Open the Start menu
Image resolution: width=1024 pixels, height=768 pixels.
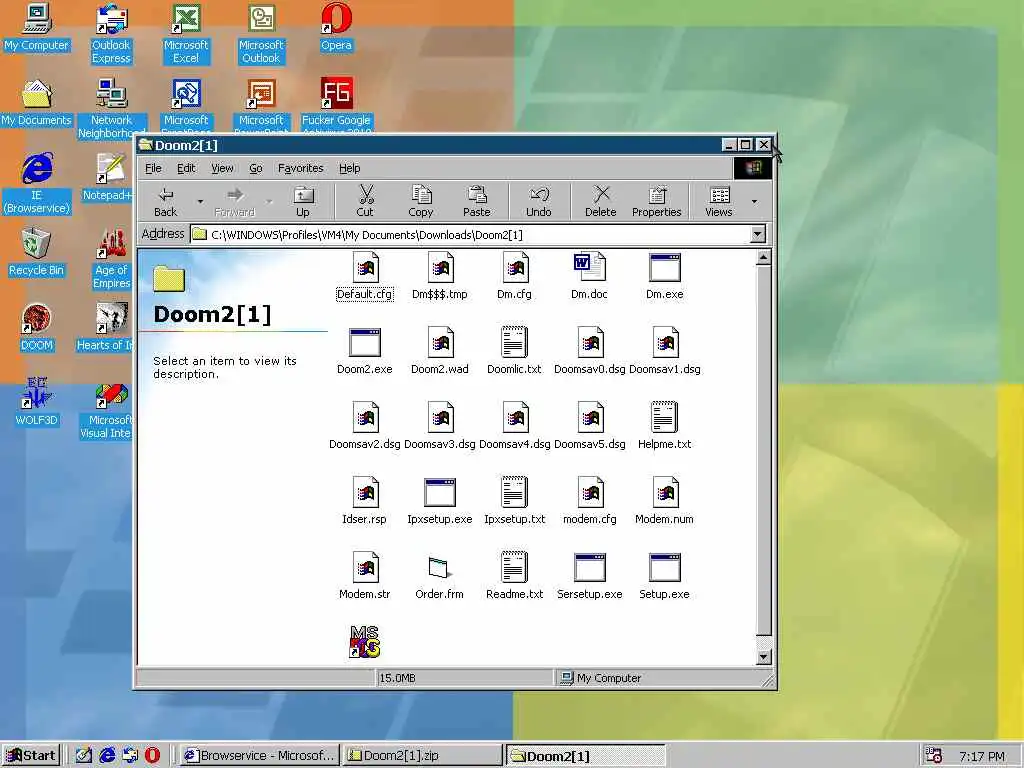coord(31,756)
